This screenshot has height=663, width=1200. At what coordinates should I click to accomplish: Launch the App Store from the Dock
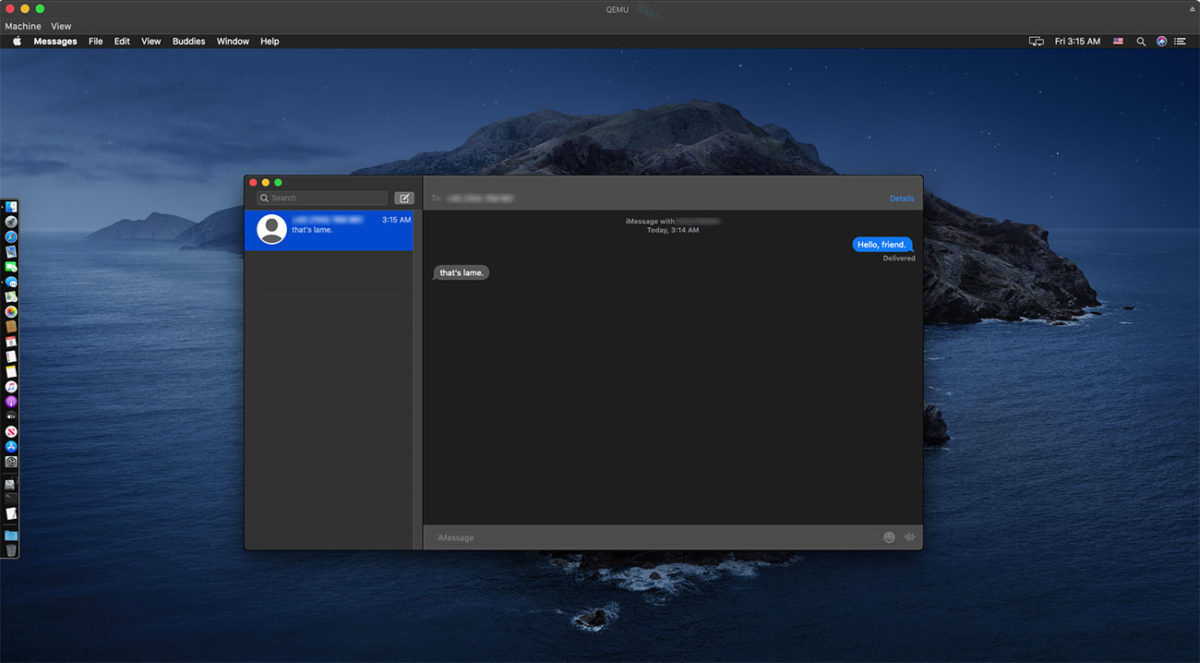[x=11, y=447]
